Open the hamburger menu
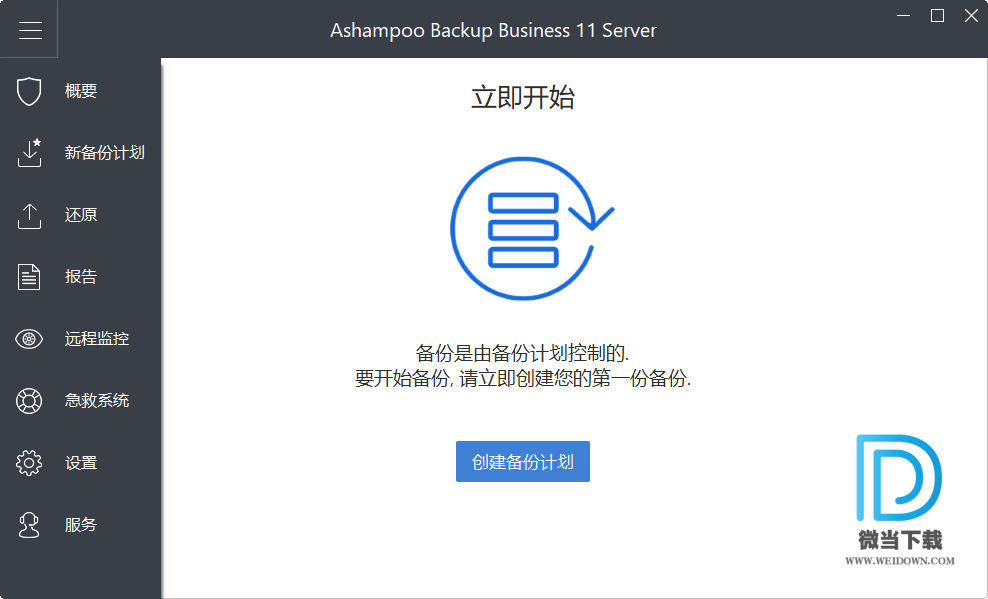The width and height of the screenshot is (988, 599). (x=30, y=30)
